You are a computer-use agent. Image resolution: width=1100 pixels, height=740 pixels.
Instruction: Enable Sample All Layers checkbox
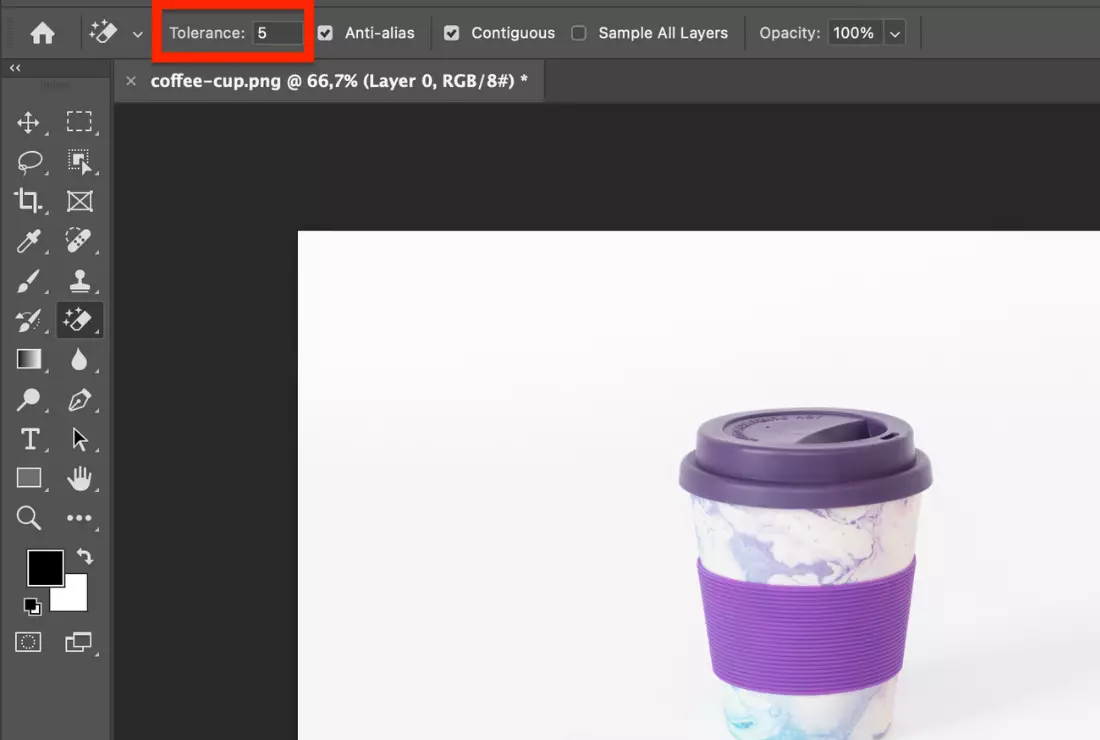coord(578,33)
